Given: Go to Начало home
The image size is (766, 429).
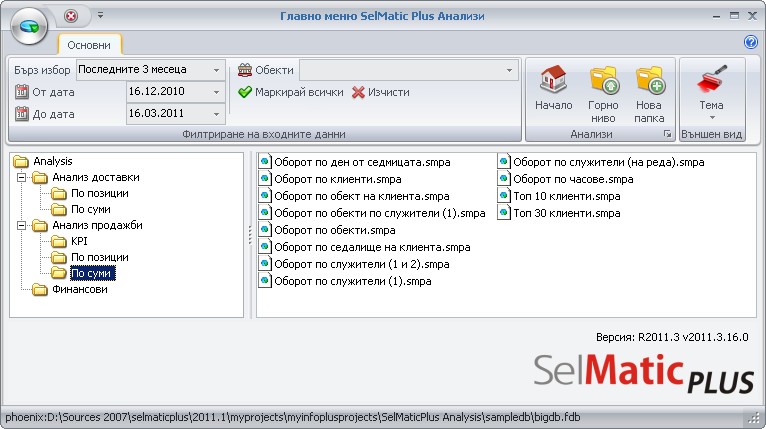Looking at the screenshot, I should [553, 88].
